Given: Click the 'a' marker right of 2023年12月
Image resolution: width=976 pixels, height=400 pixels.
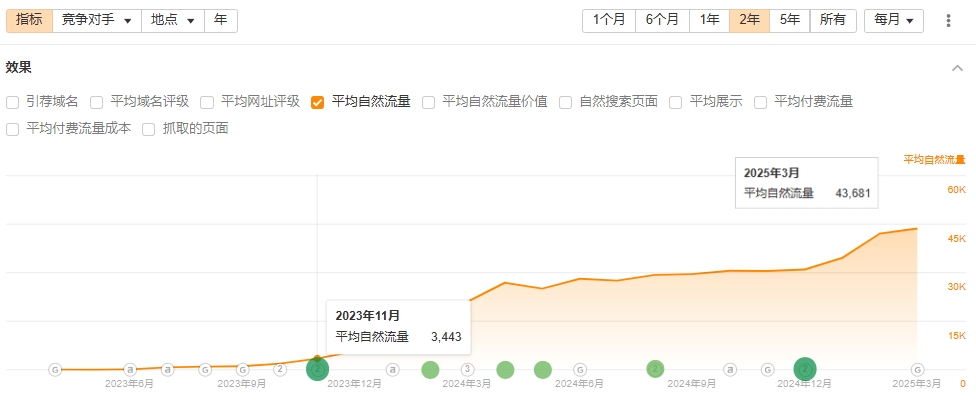Looking at the screenshot, I should 393,370.
